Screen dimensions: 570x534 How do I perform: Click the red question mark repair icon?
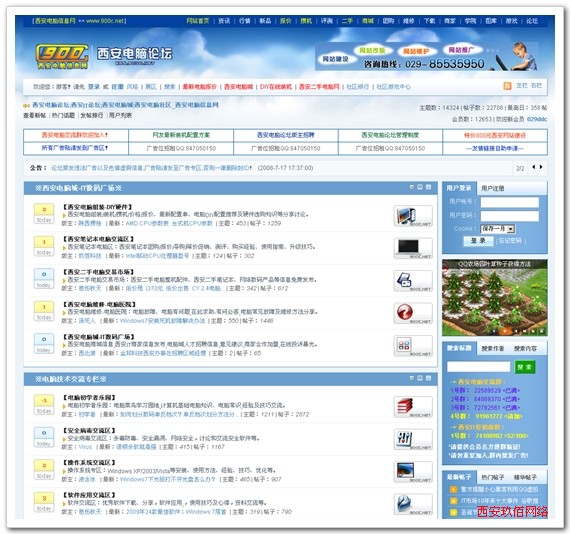413,313
